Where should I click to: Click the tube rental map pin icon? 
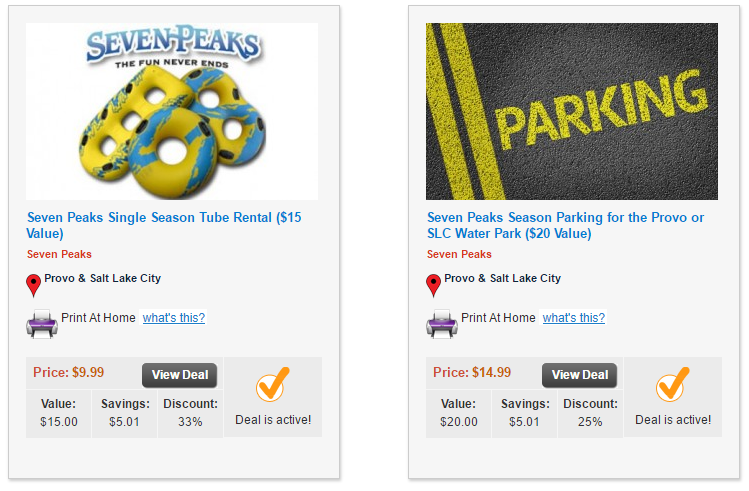tap(34, 286)
